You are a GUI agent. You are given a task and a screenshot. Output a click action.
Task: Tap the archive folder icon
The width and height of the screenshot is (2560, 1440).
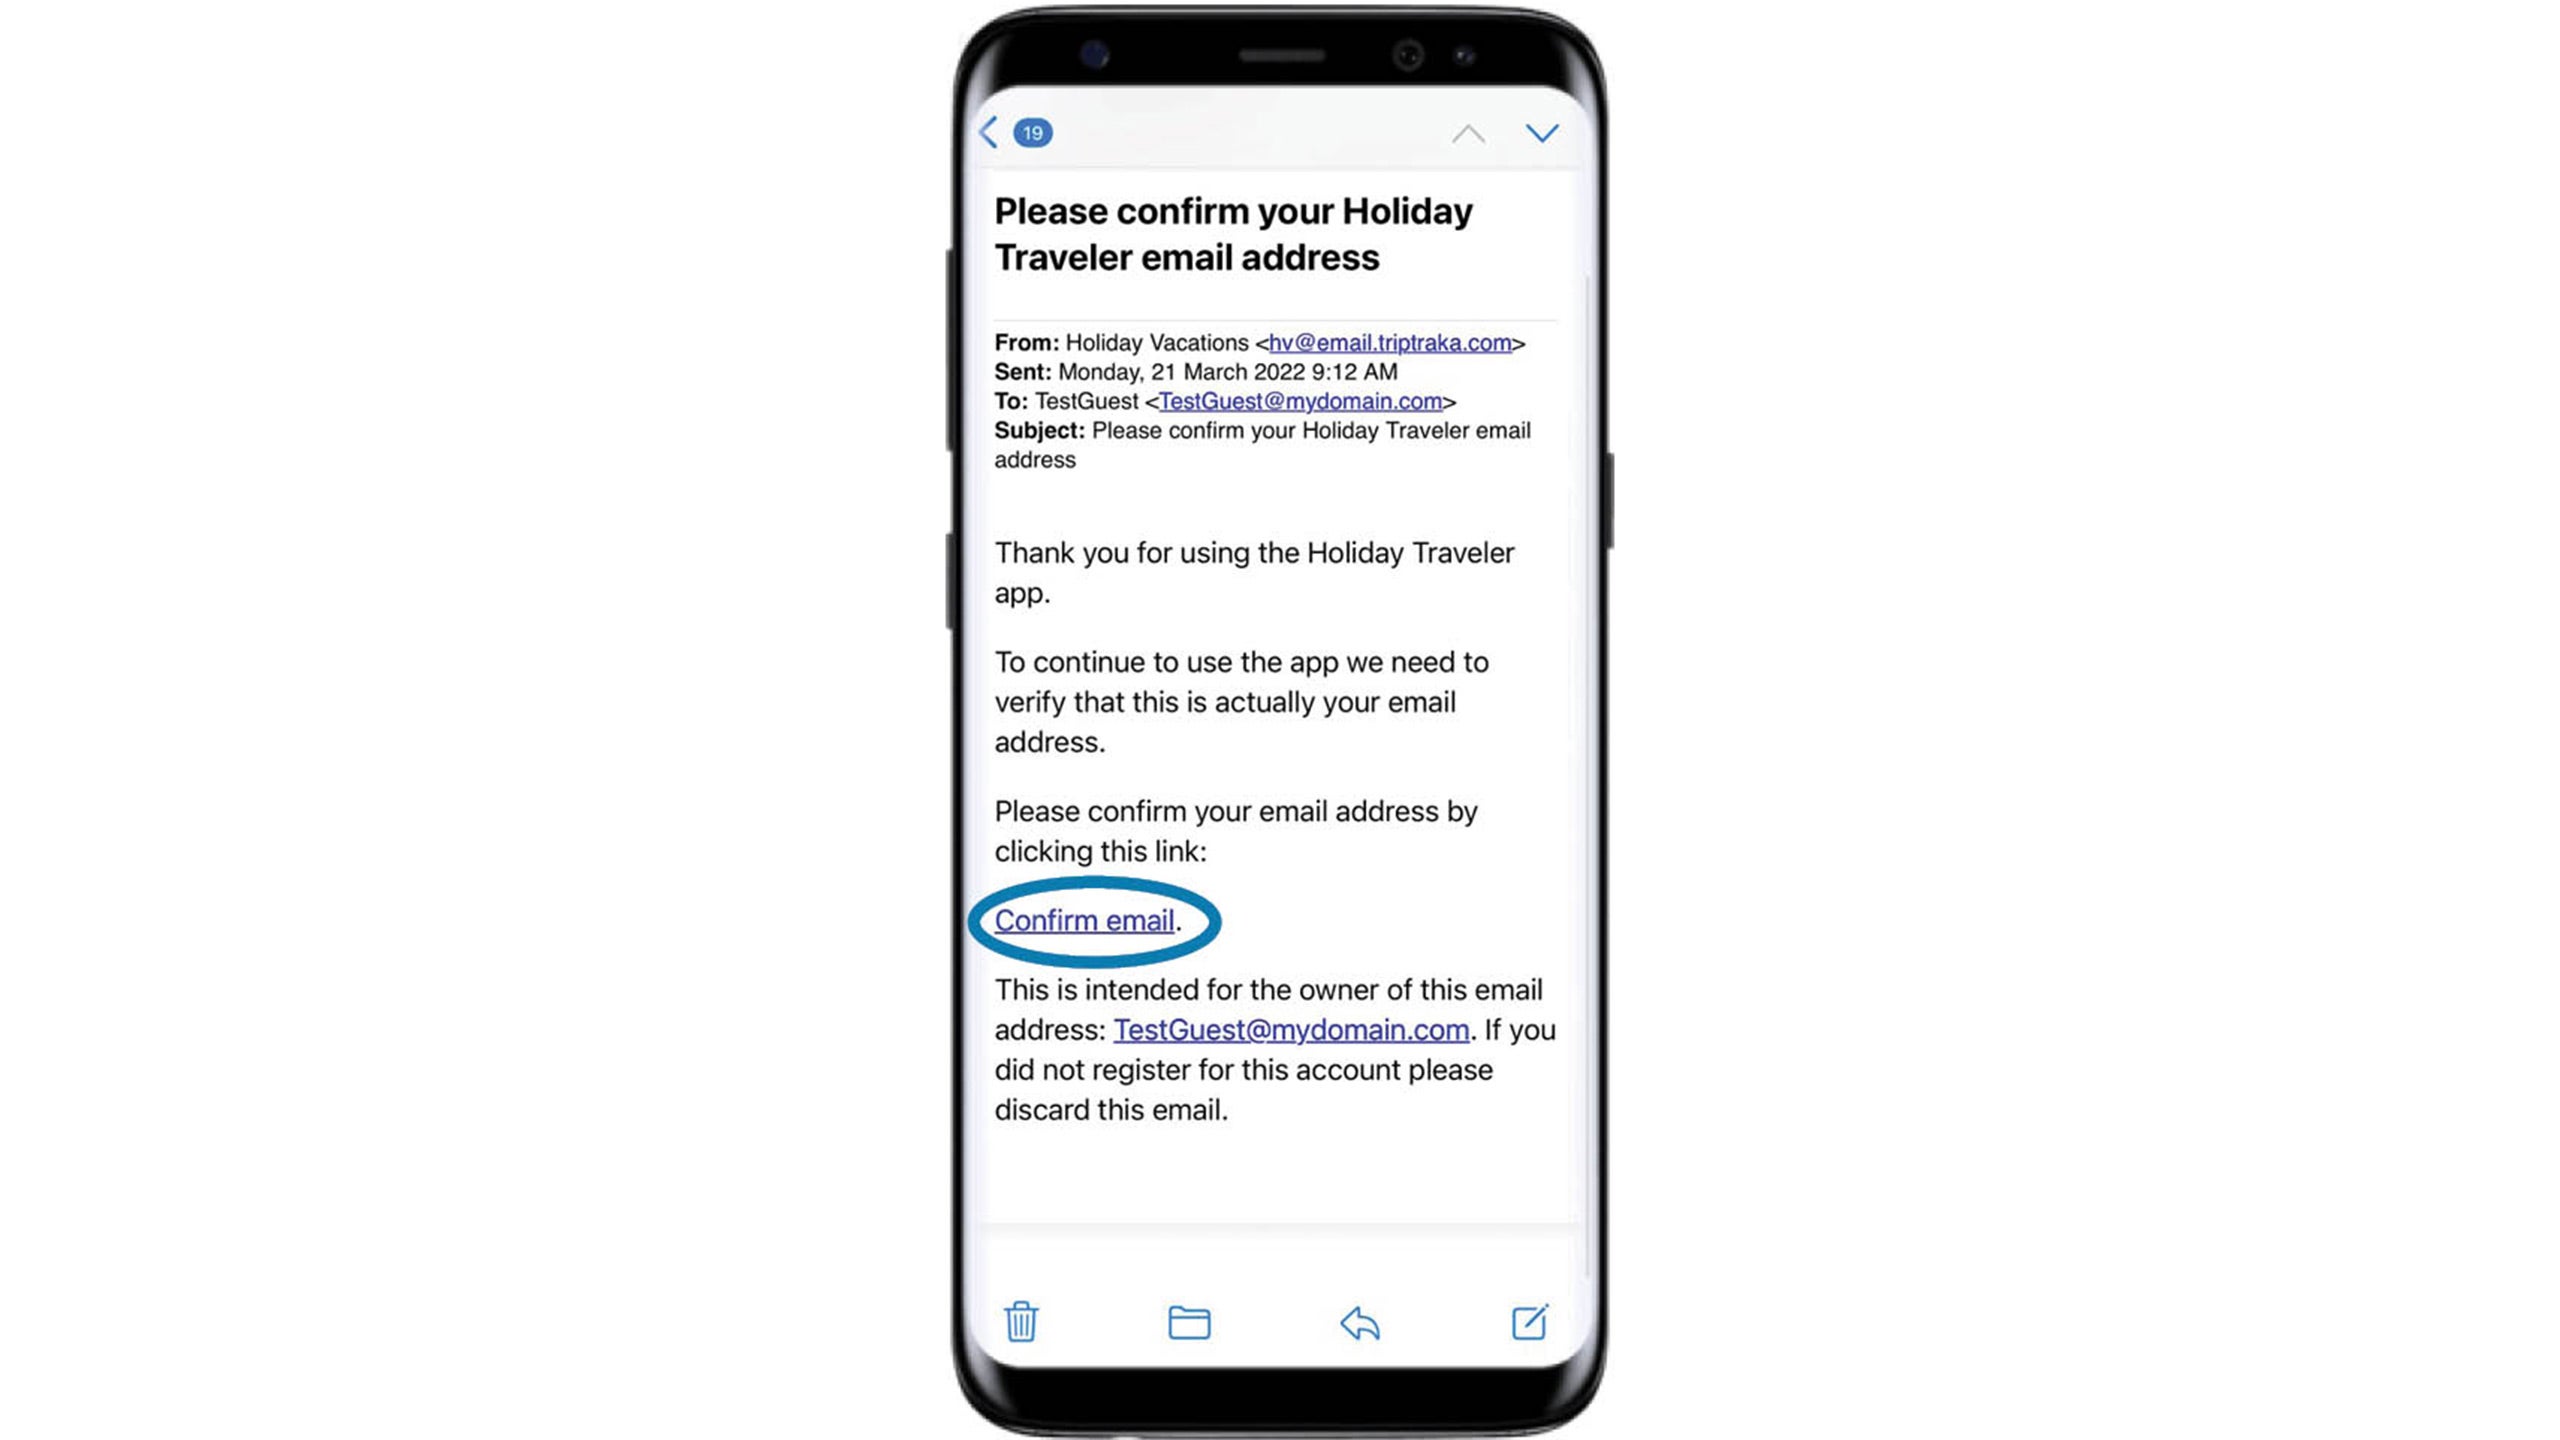[x=1189, y=1322]
